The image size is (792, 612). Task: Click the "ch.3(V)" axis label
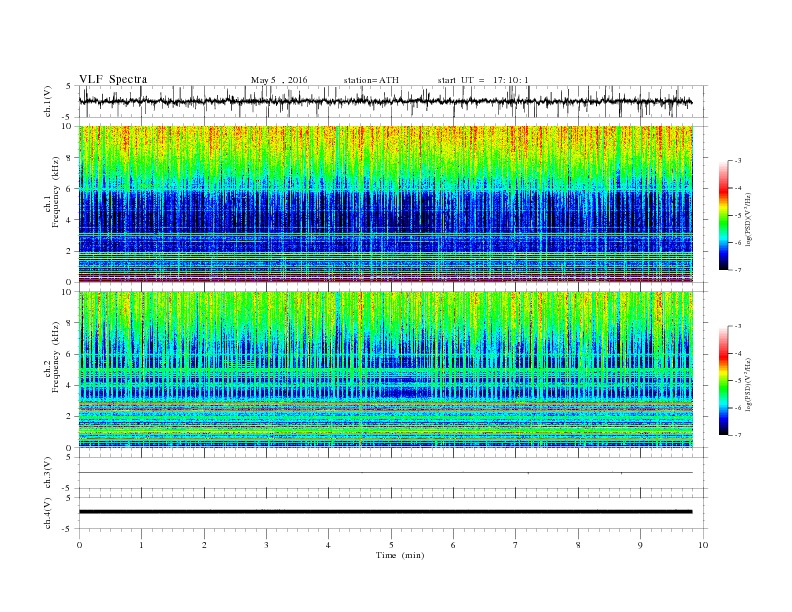(47, 473)
